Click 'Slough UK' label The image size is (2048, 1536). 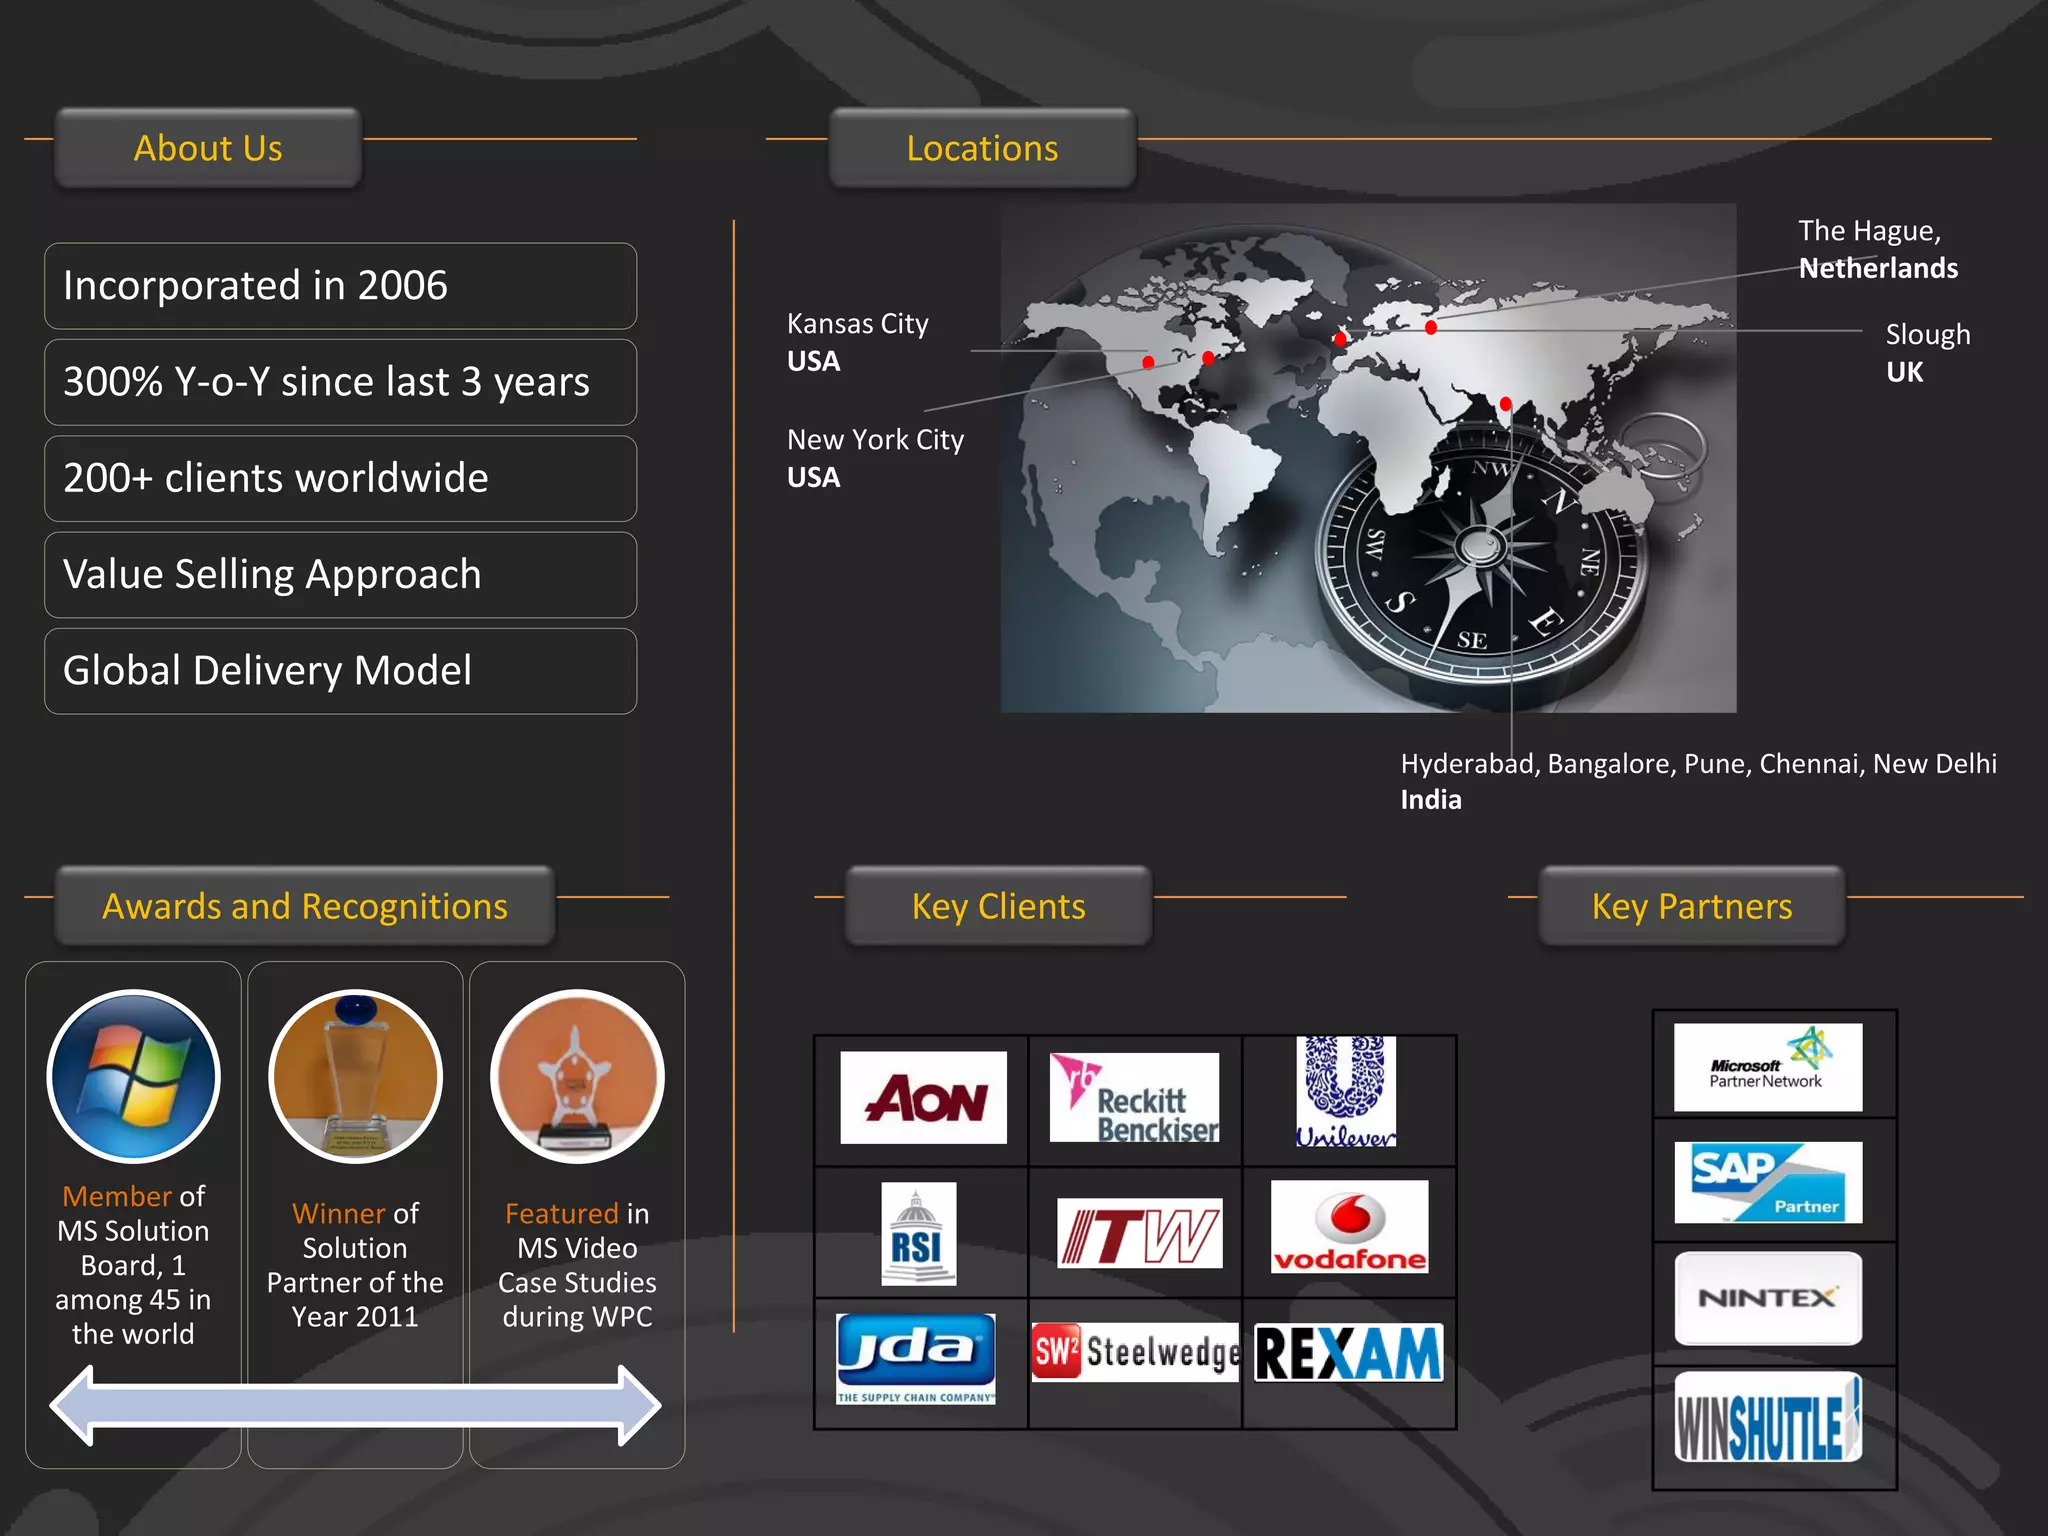(x=1928, y=353)
